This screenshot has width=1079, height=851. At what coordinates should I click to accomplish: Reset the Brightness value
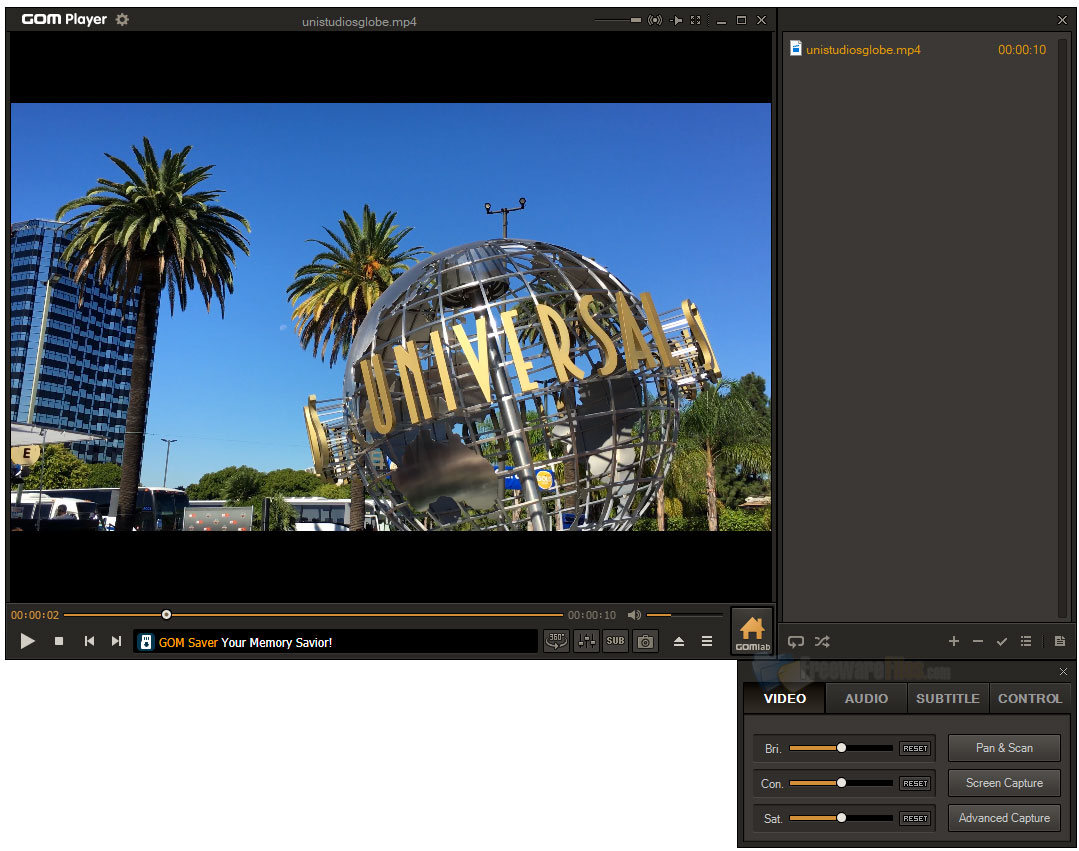tap(915, 748)
